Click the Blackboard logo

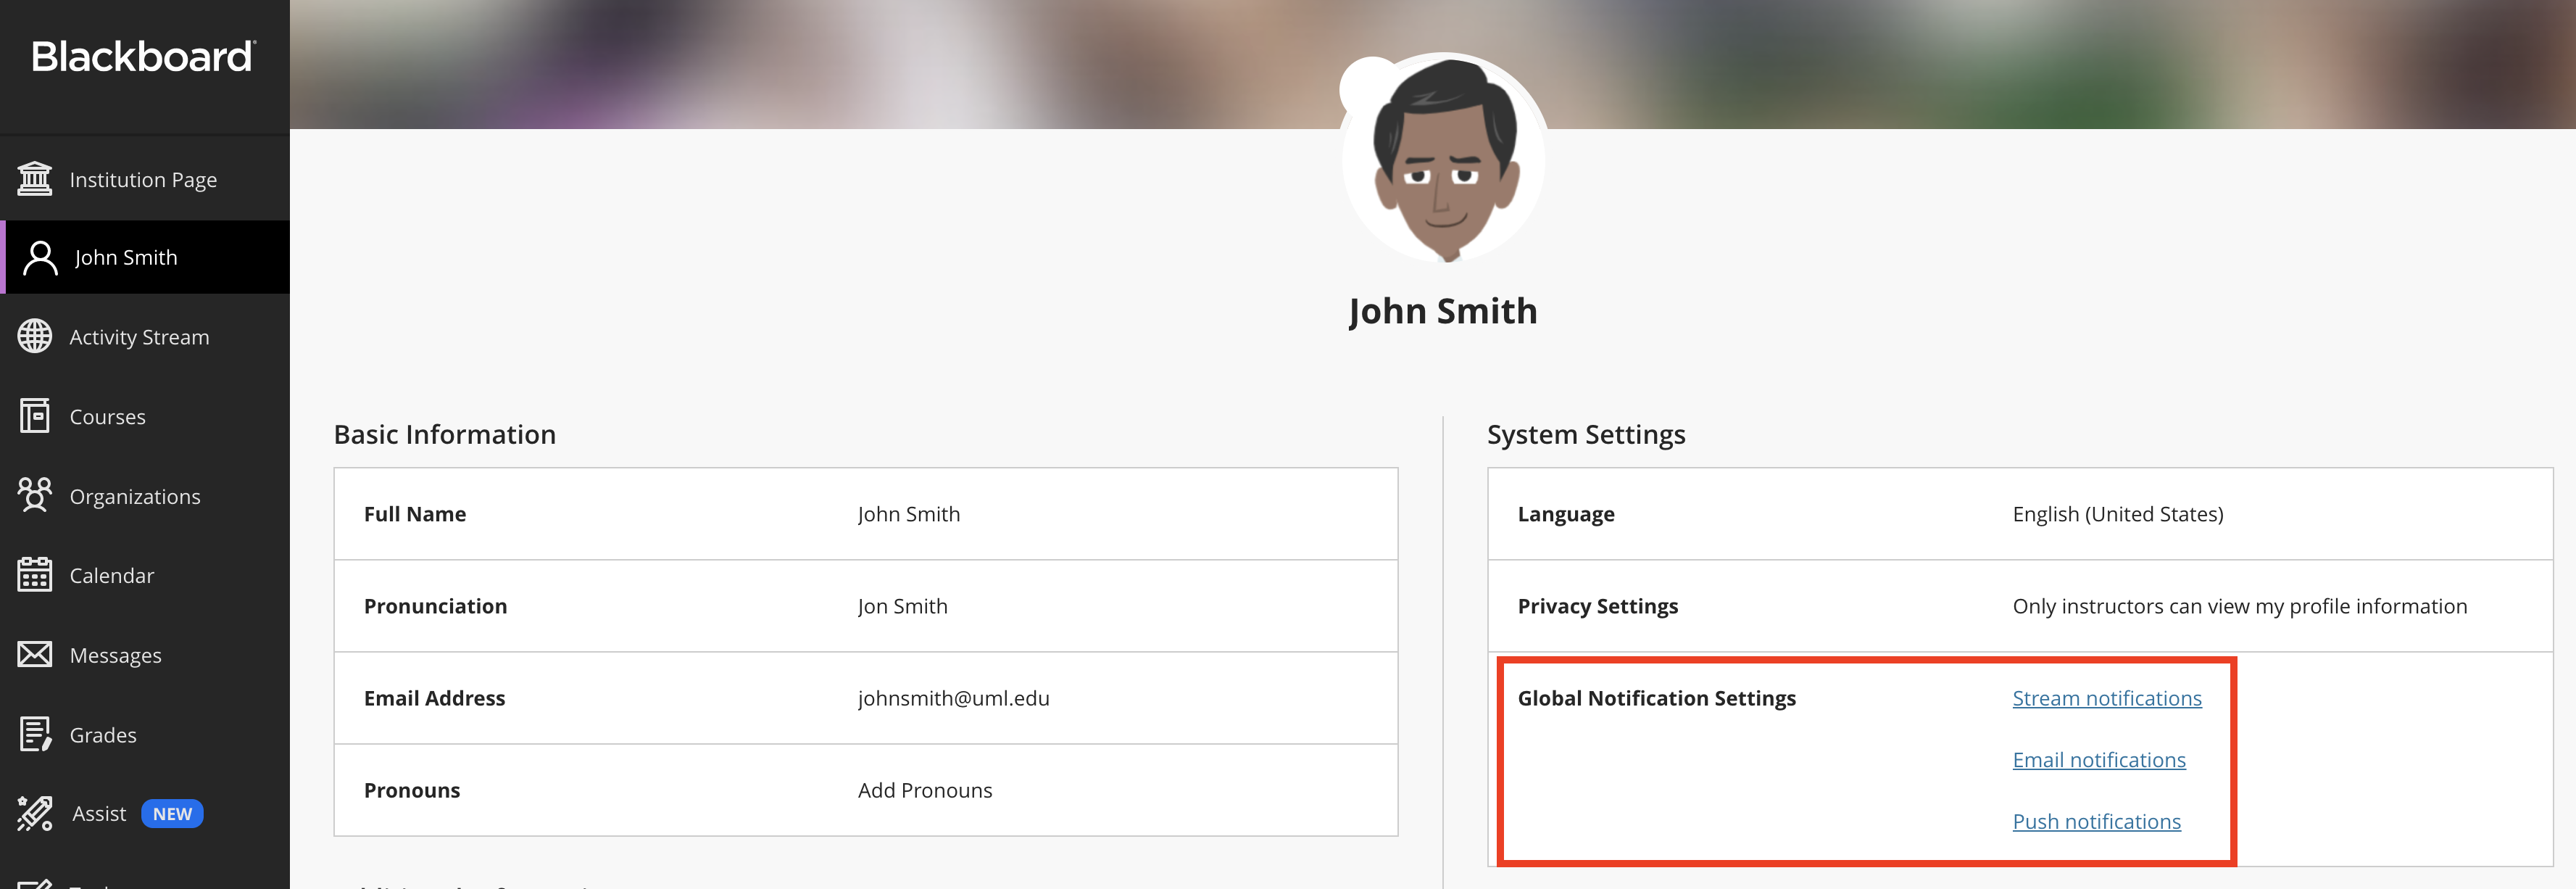[x=144, y=57]
